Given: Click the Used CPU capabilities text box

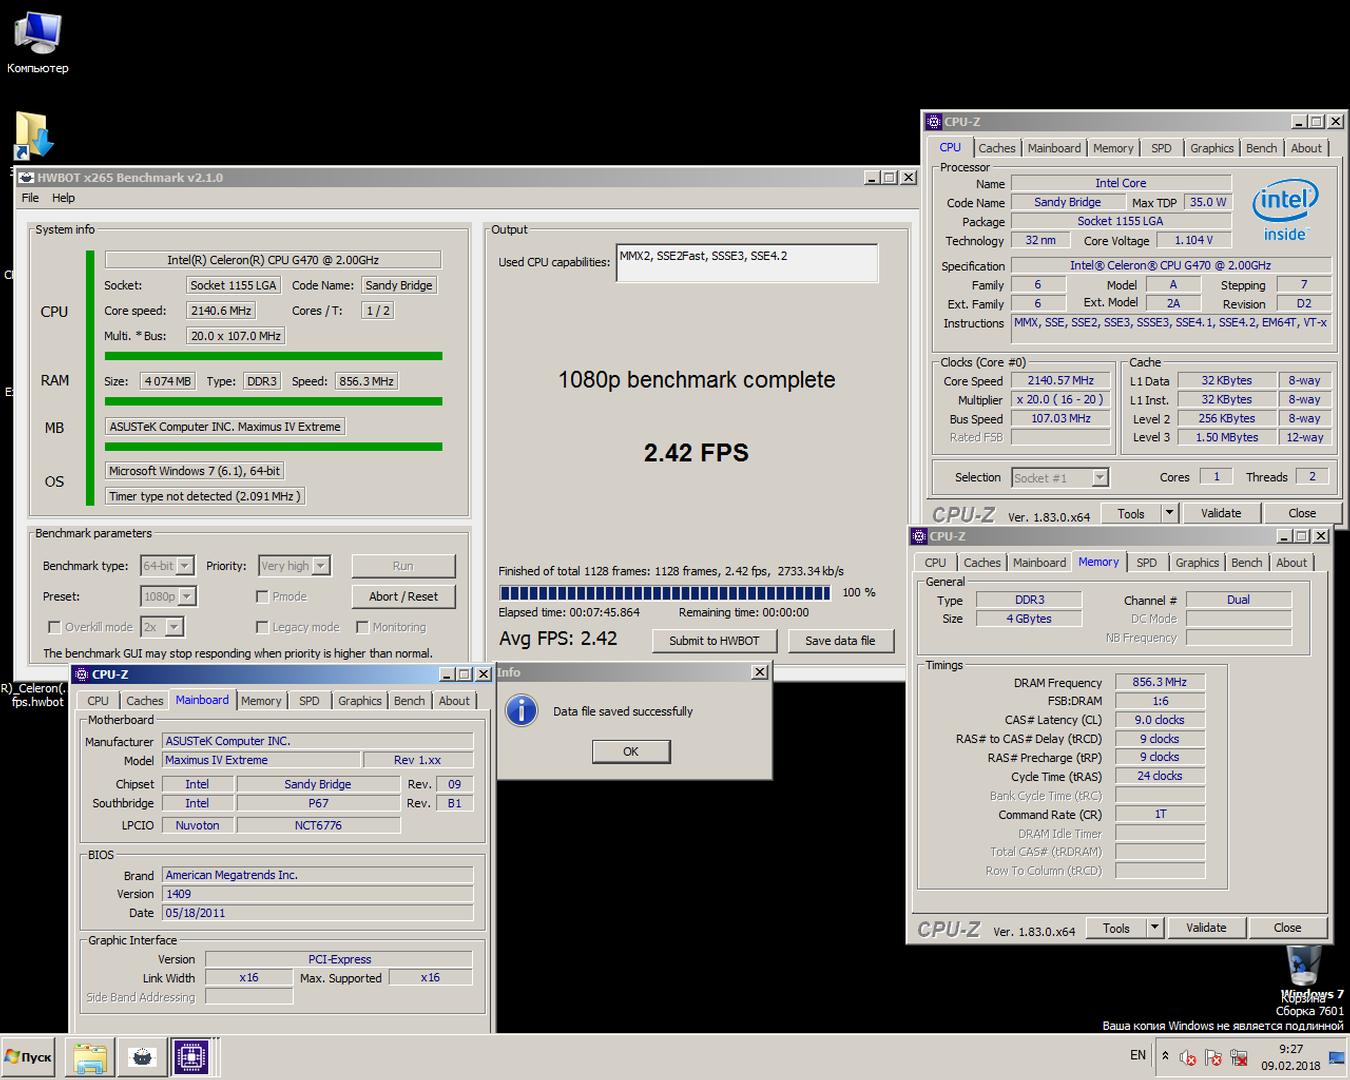Looking at the screenshot, I should coord(747,263).
